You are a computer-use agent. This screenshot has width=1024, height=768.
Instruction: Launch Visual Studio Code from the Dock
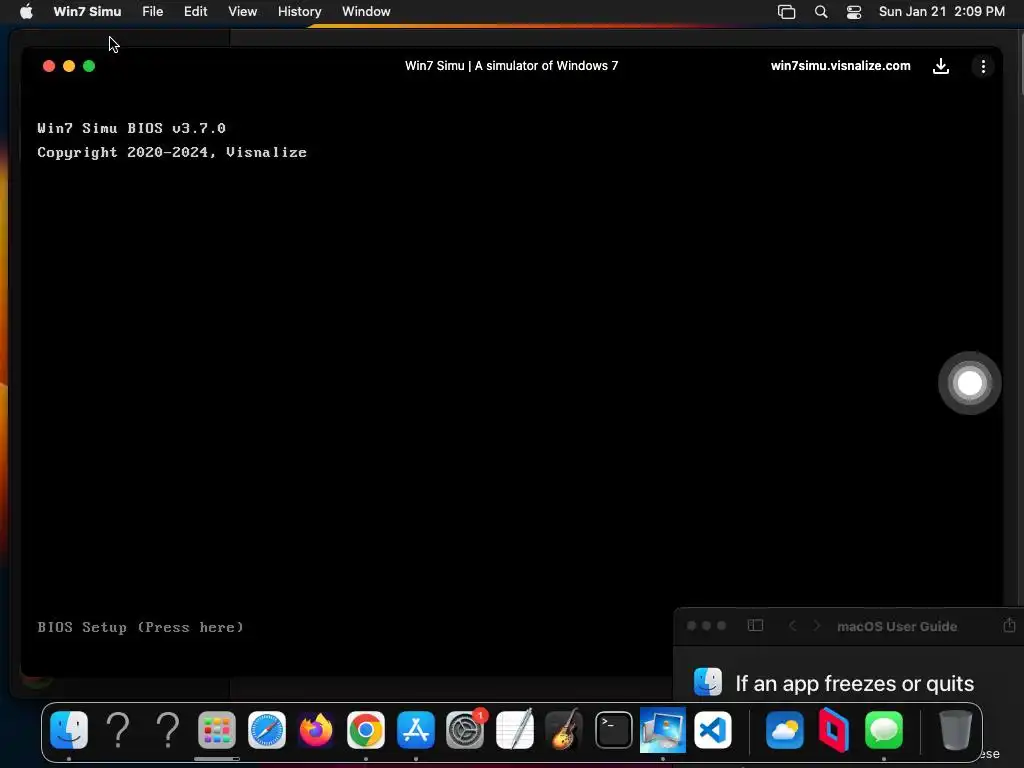coord(712,729)
